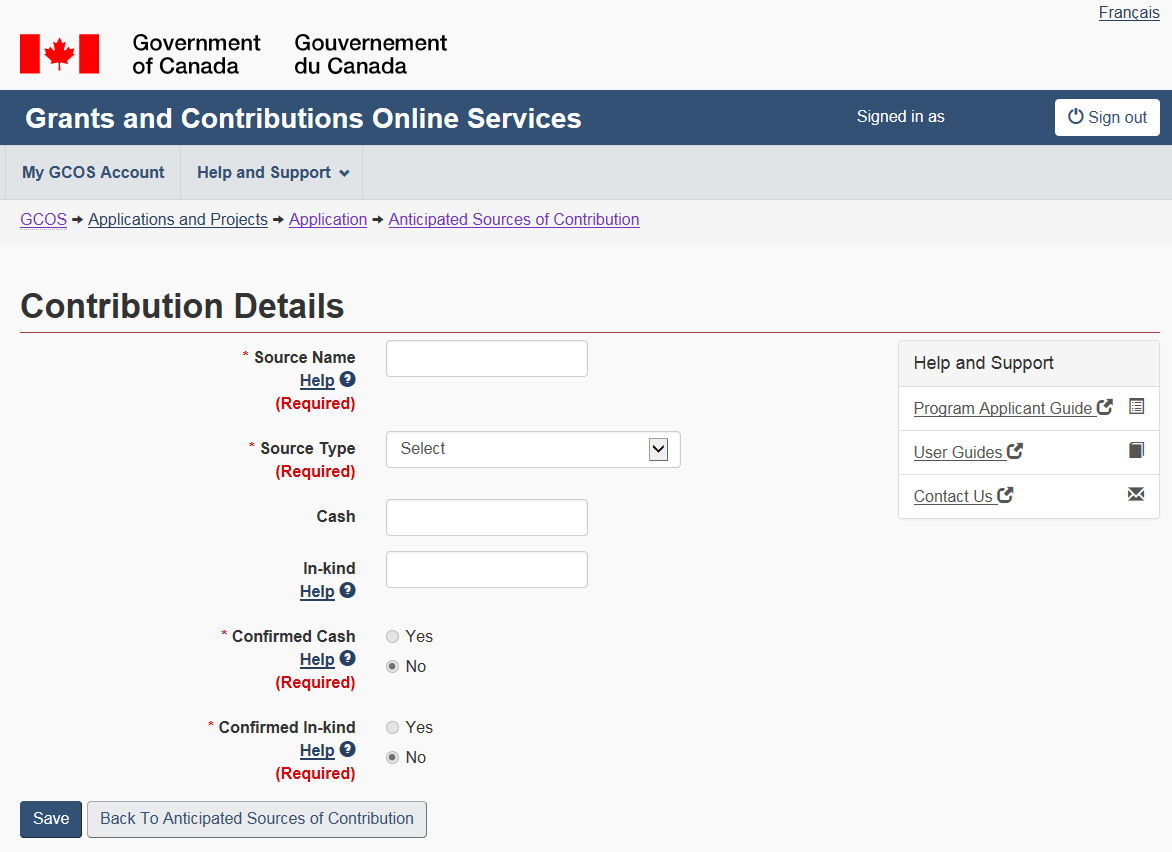Expand the Help and Support menu
Viewport: 1172px width, 852px height.
coord(272,173)
